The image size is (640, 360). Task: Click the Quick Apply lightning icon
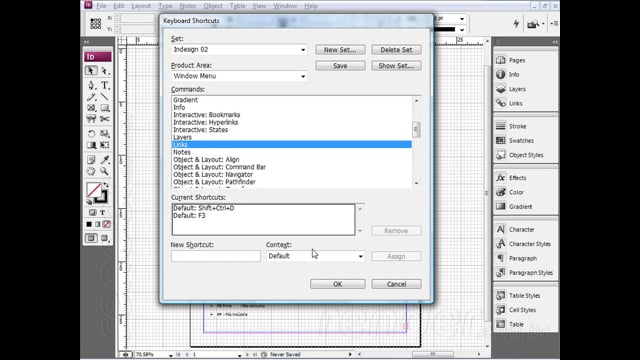[x=516, y=24]
